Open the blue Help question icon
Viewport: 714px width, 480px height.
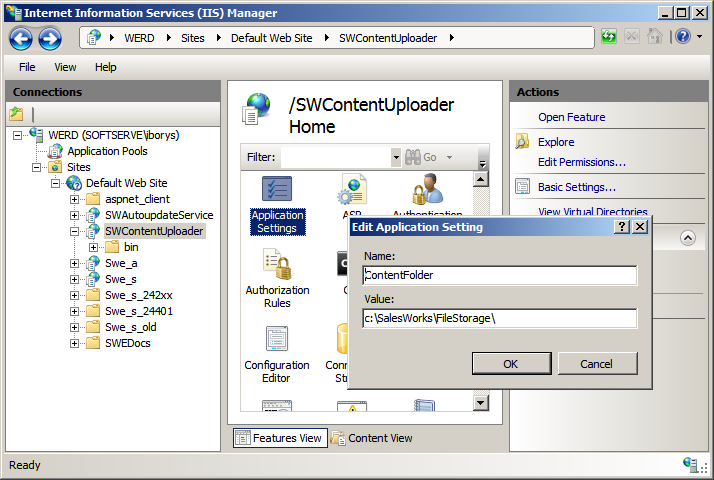[683, 36]
